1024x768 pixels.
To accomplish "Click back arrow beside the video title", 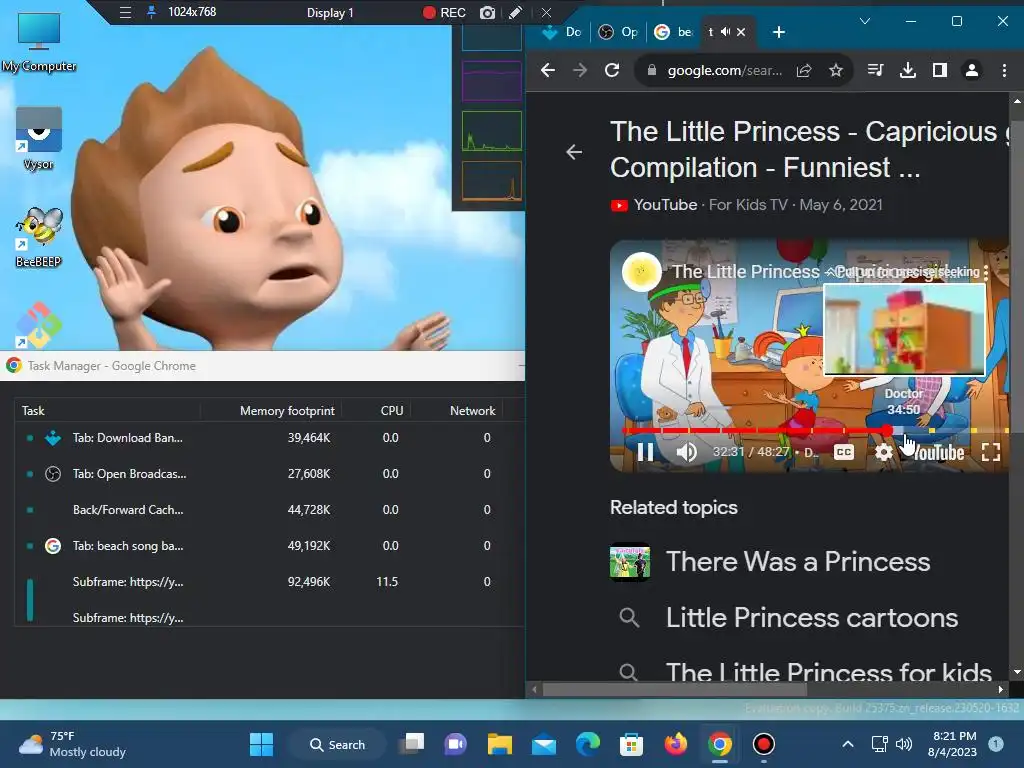I will (574, 152).
